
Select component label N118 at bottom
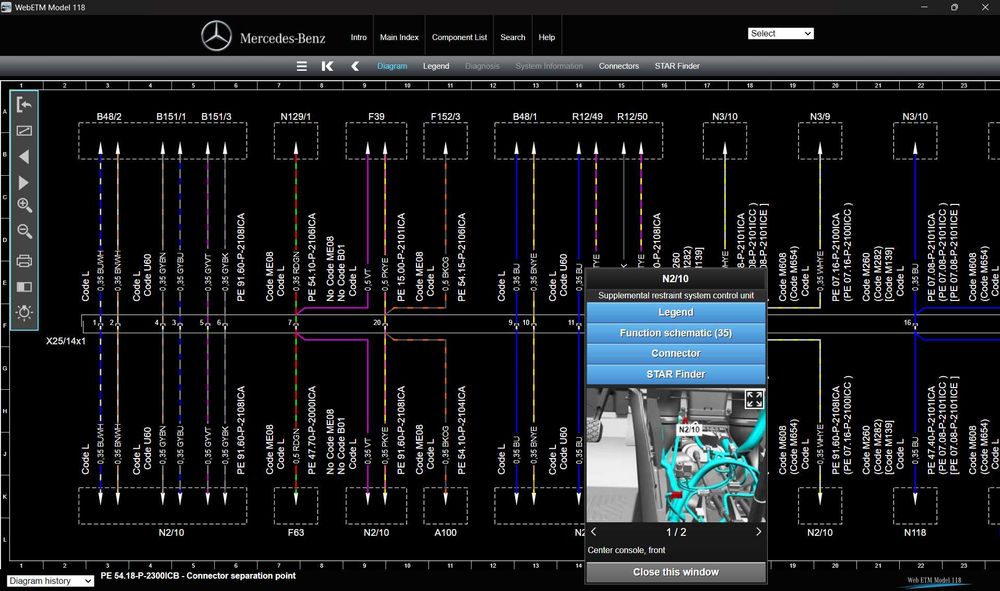(x=915, y=532)
